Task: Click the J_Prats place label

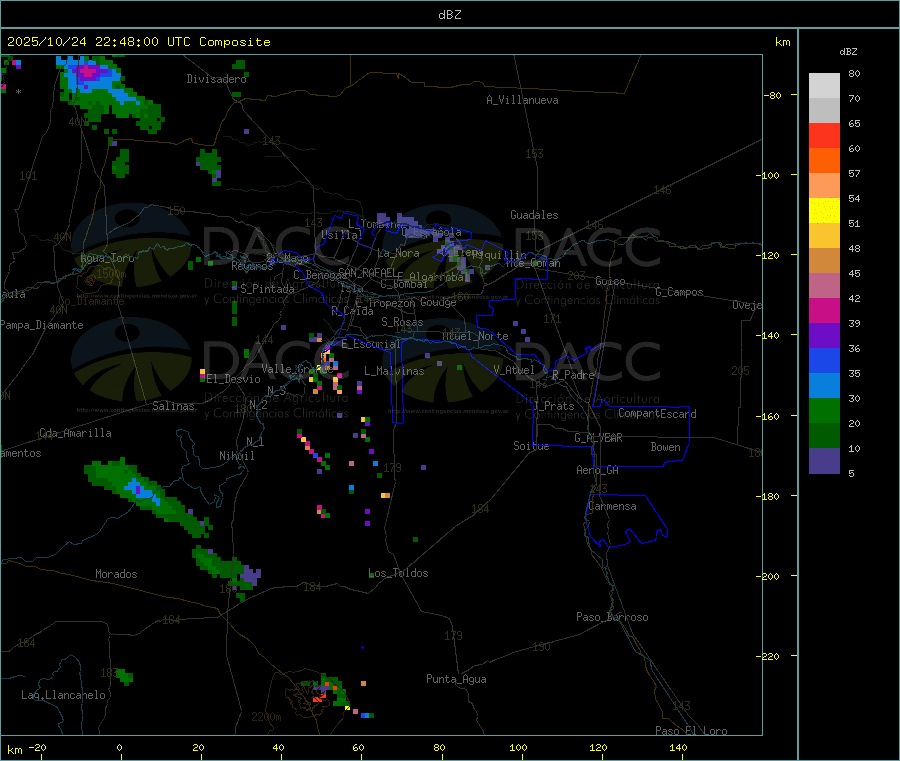Action: [x=554, y=406]
